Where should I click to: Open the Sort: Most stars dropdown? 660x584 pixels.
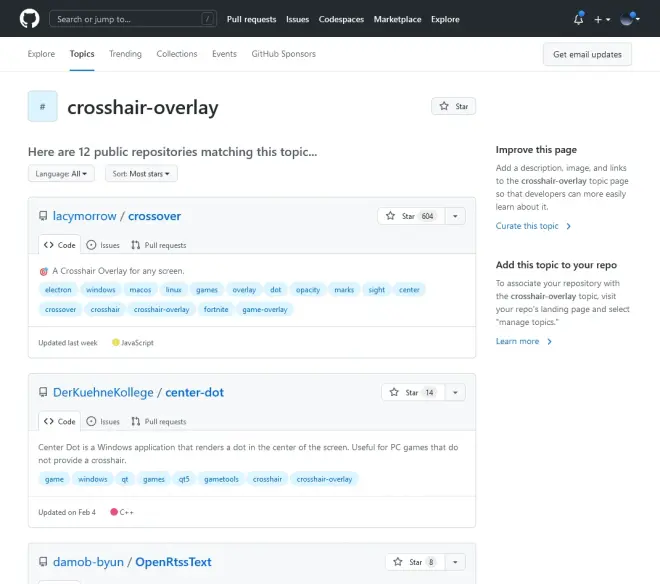140,174
